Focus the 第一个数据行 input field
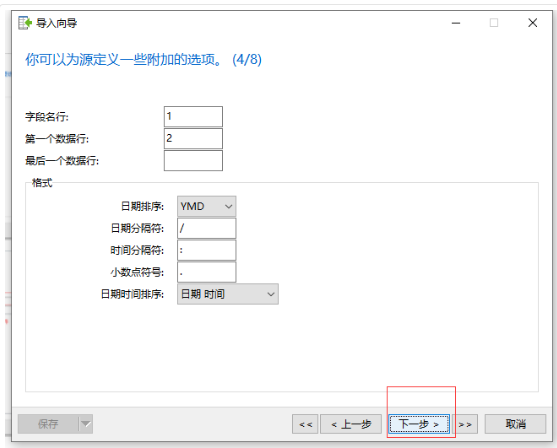557x448 pixels. tap(193, 138)
